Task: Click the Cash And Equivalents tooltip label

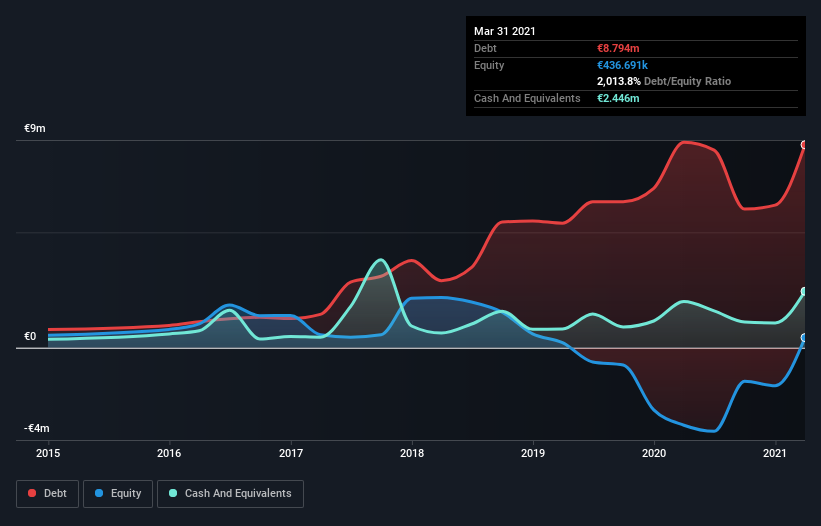Action: point(527,98)
